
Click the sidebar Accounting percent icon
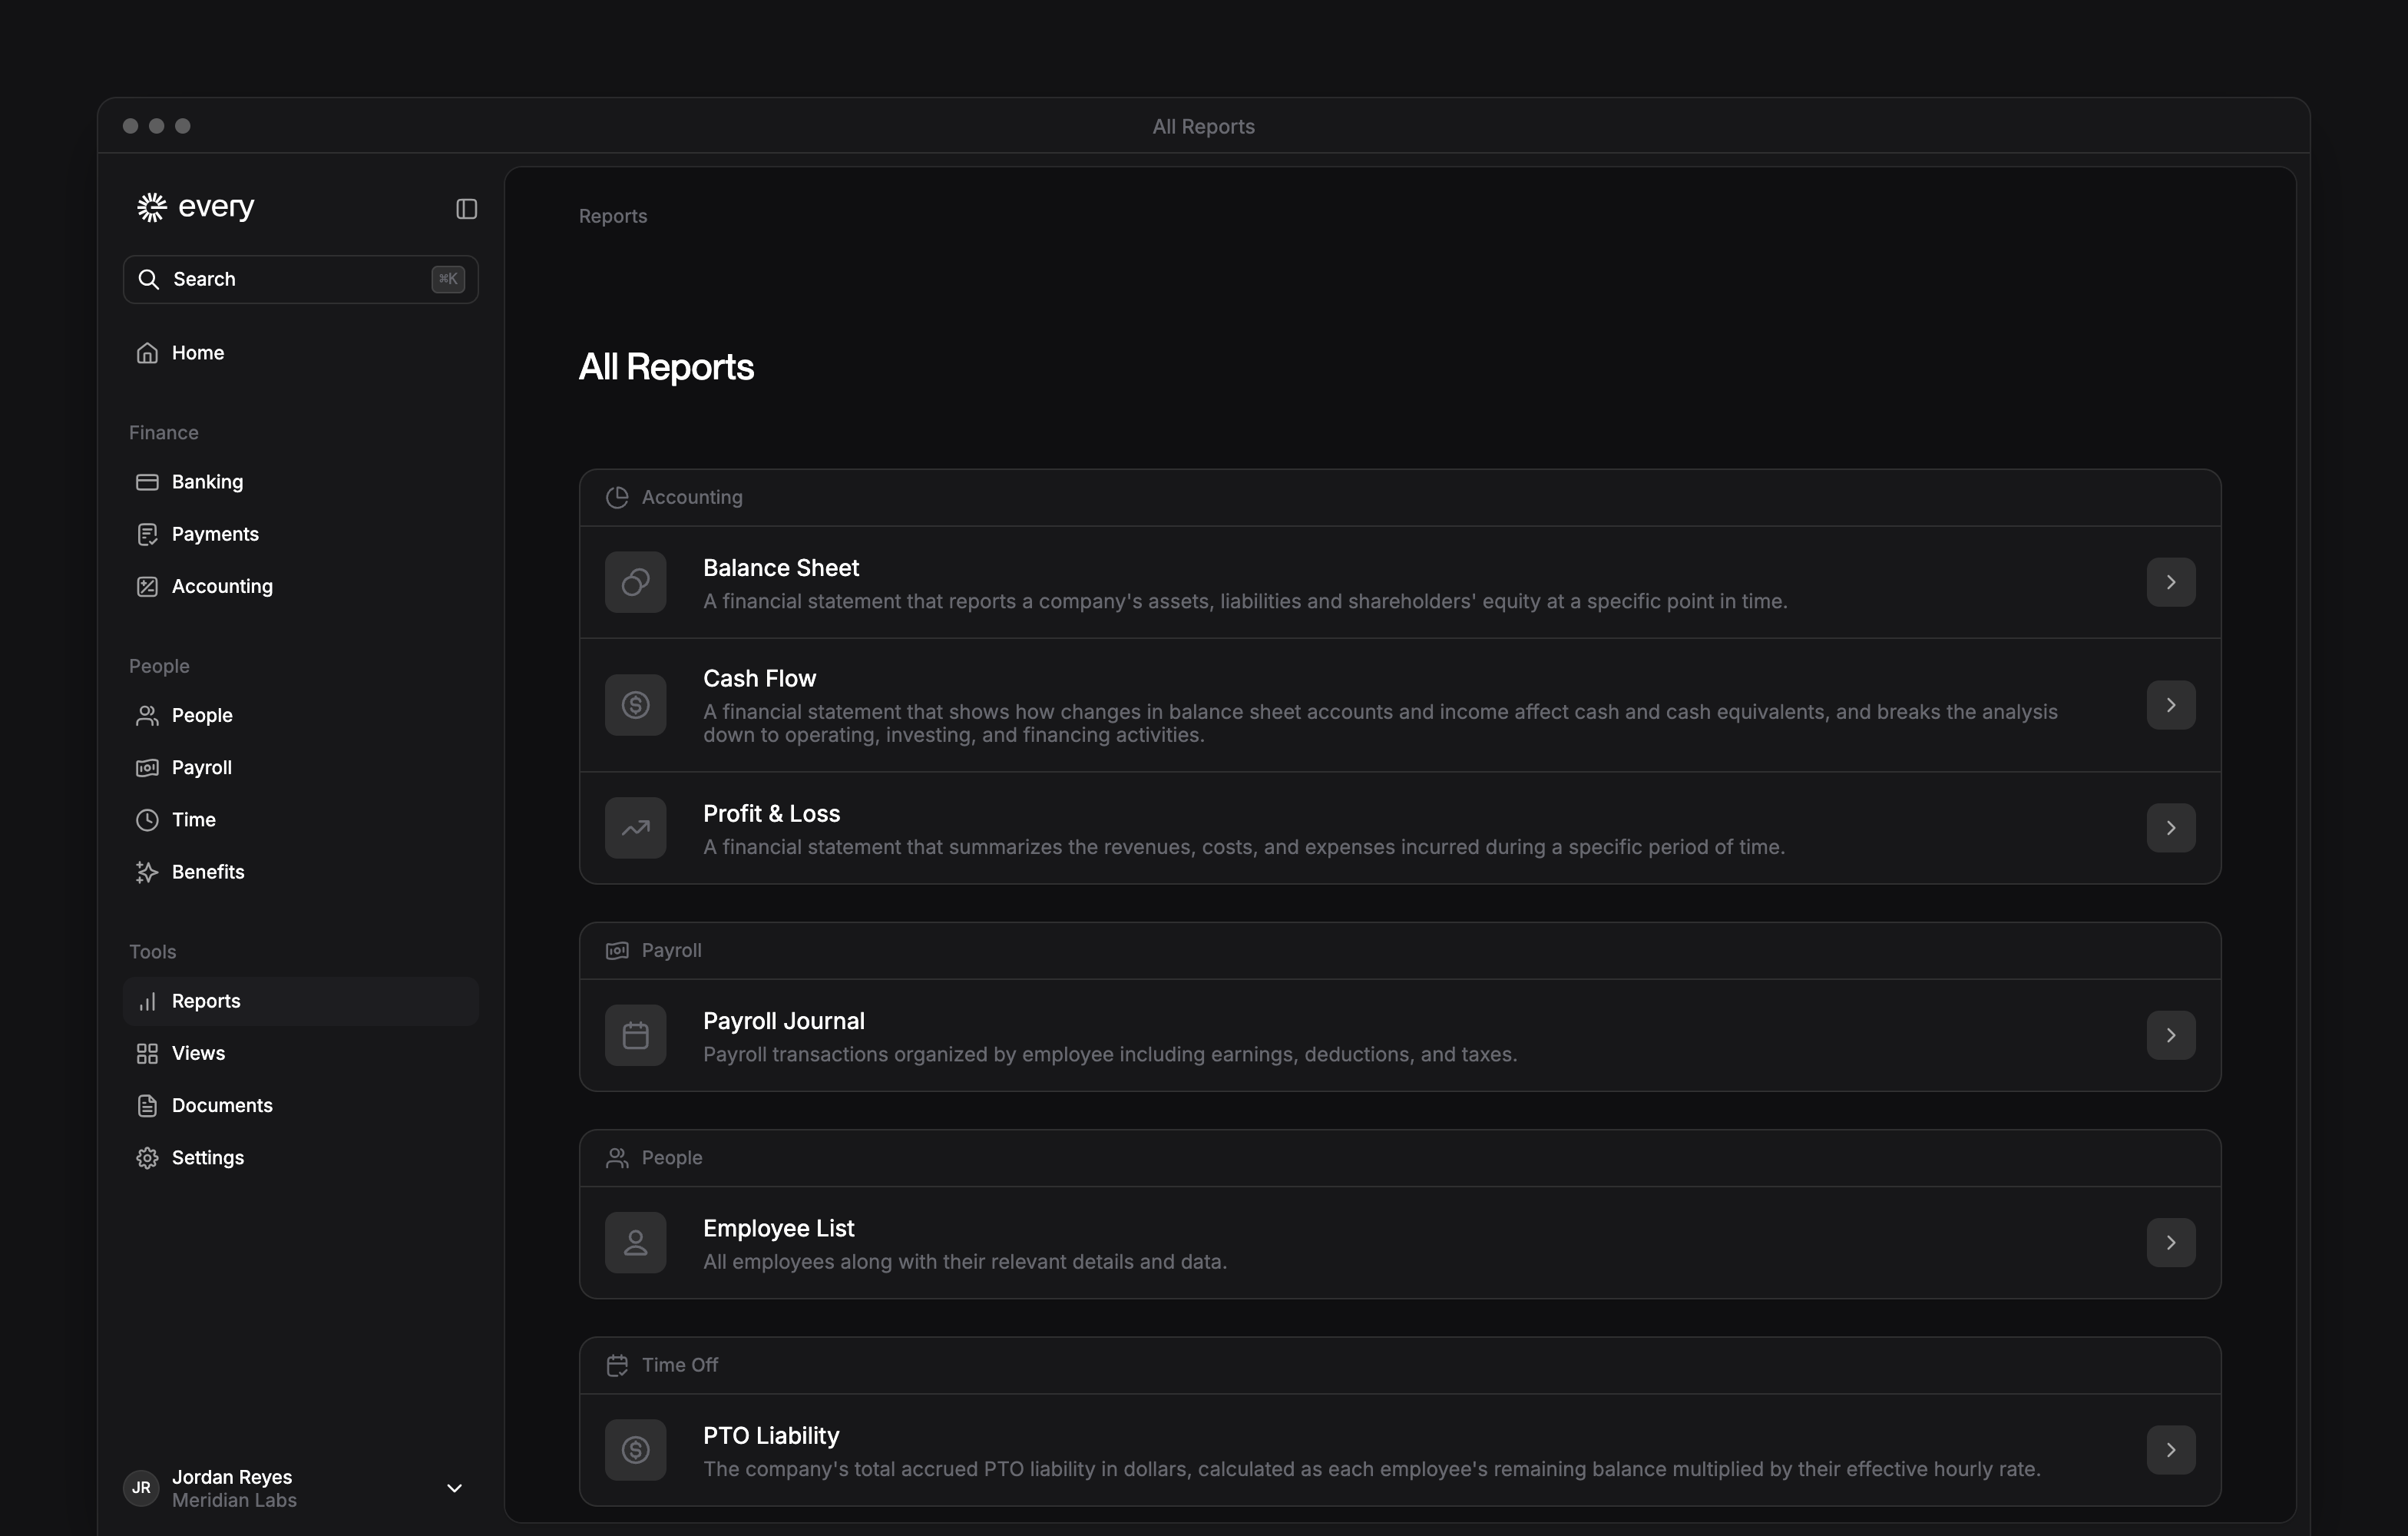tap(147, 586)
